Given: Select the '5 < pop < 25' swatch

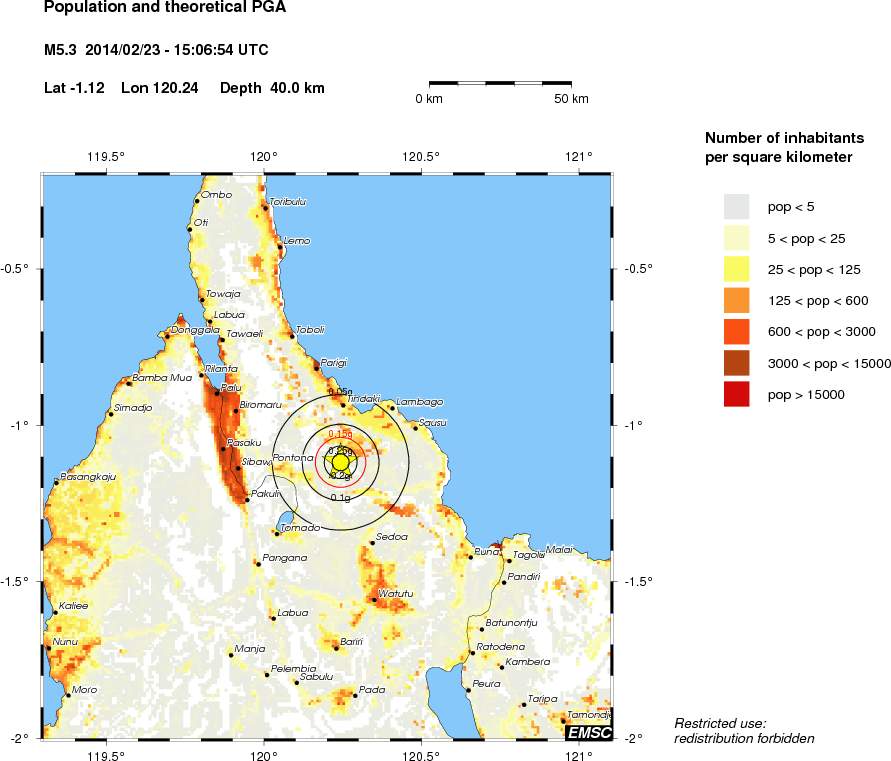Looking at the screenshot, I should coord(736,237).
